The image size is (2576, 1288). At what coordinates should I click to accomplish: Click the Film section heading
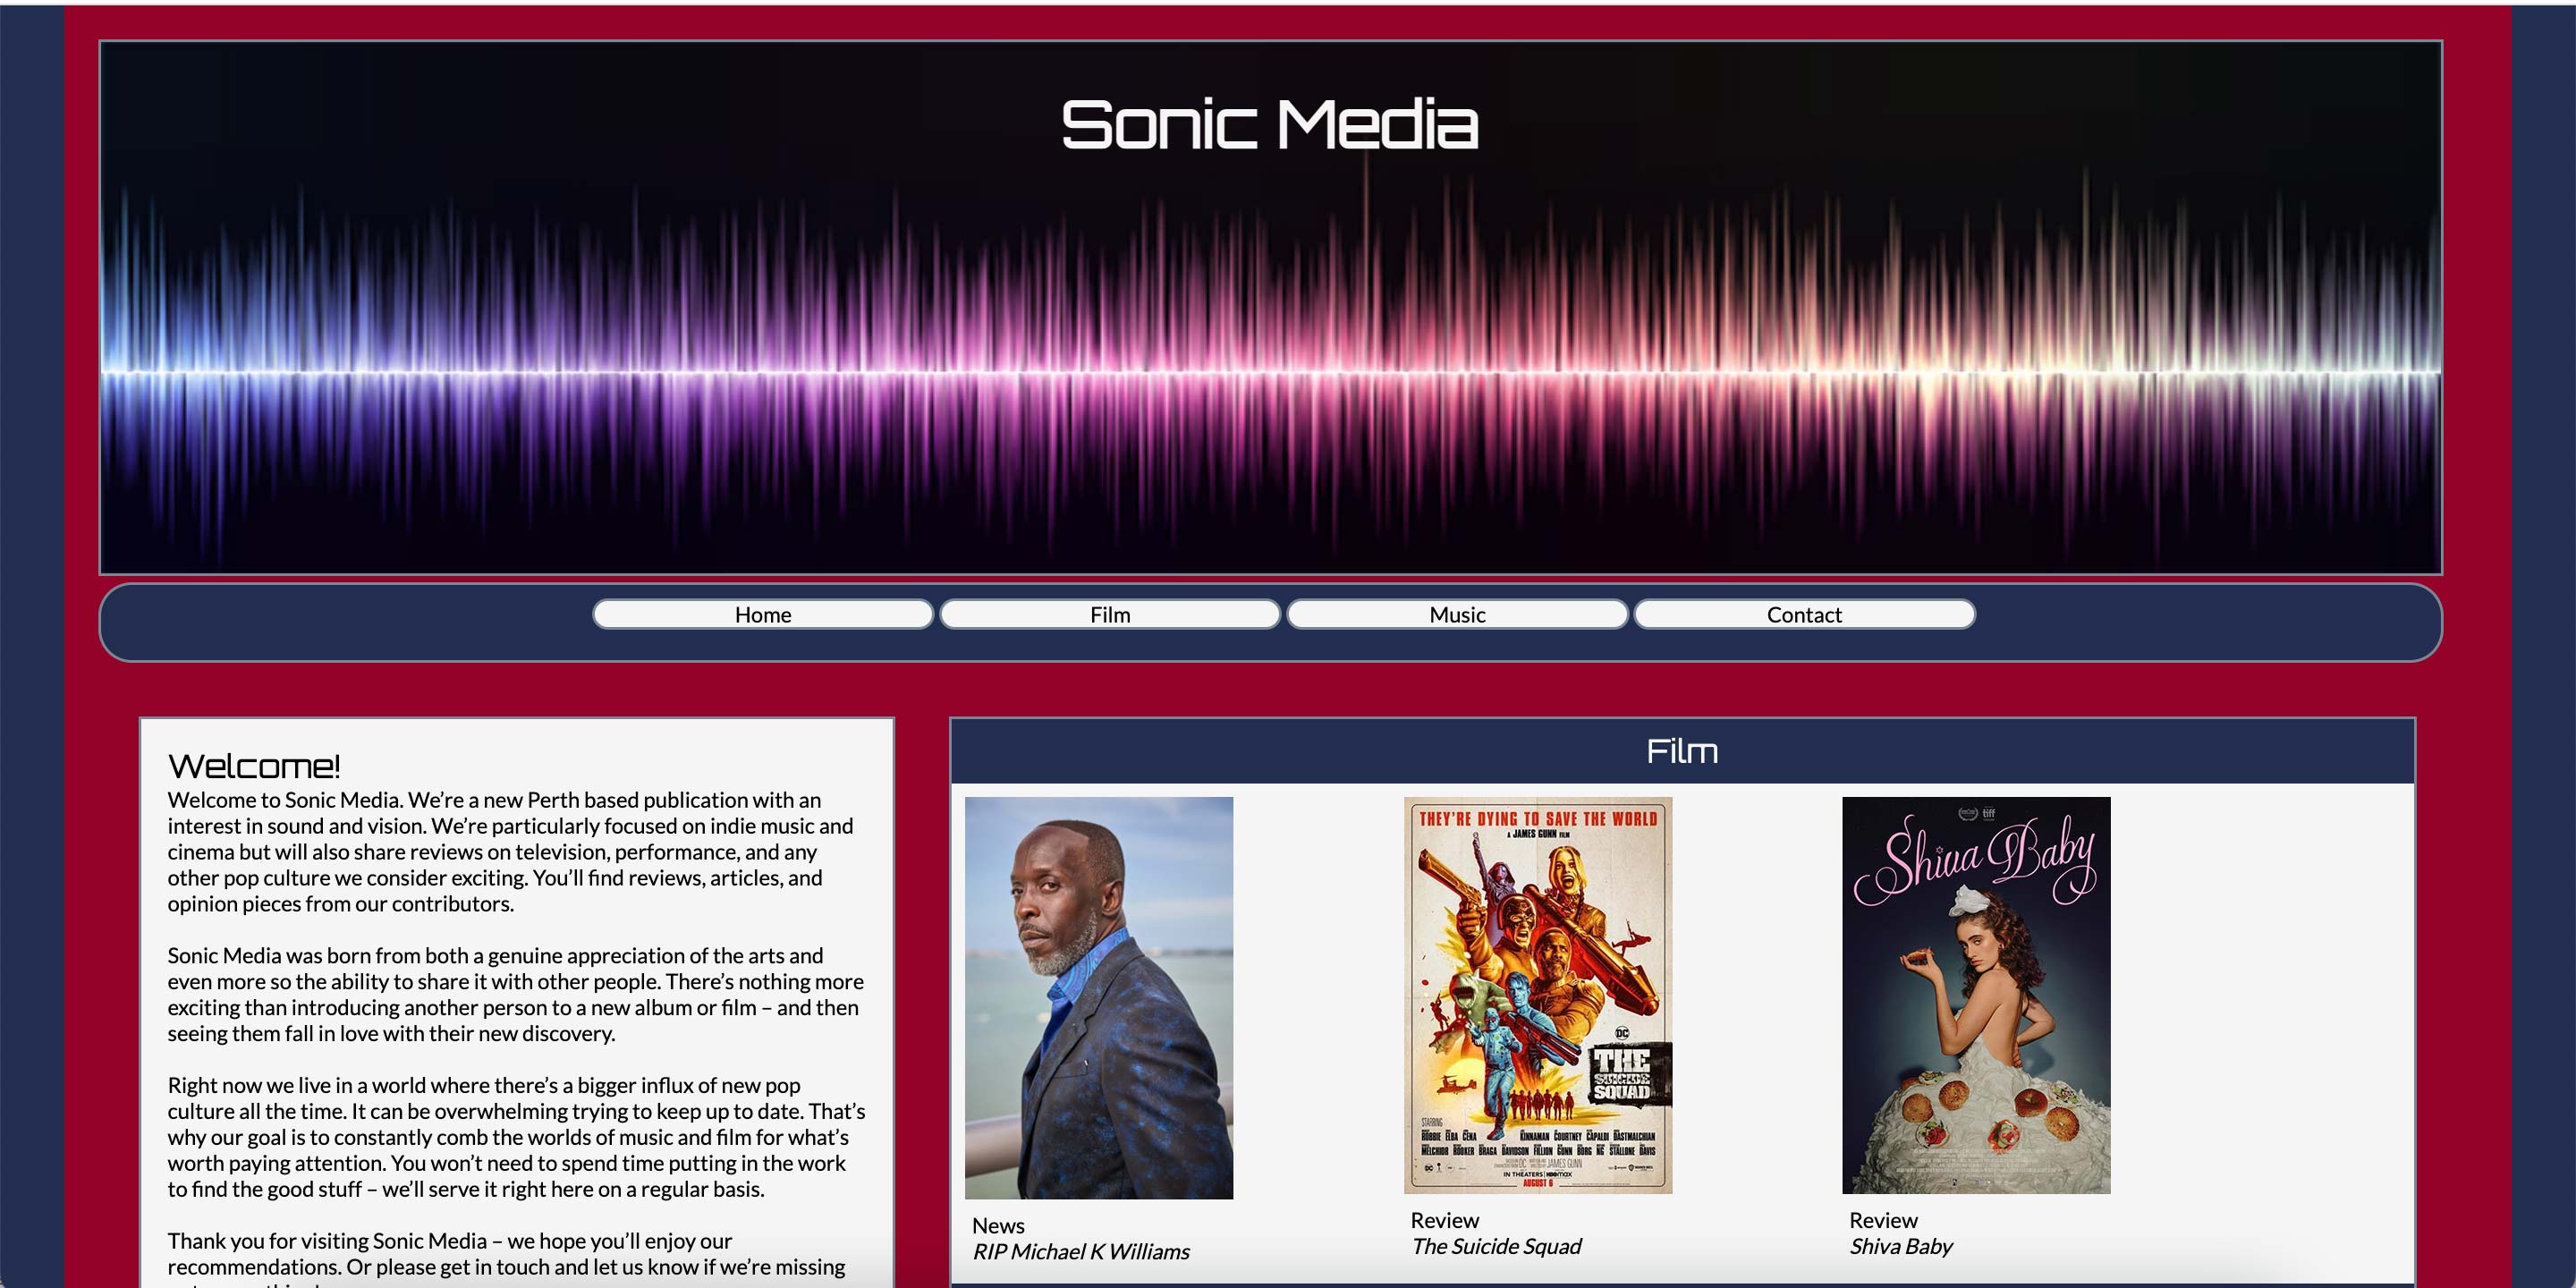1682,751
